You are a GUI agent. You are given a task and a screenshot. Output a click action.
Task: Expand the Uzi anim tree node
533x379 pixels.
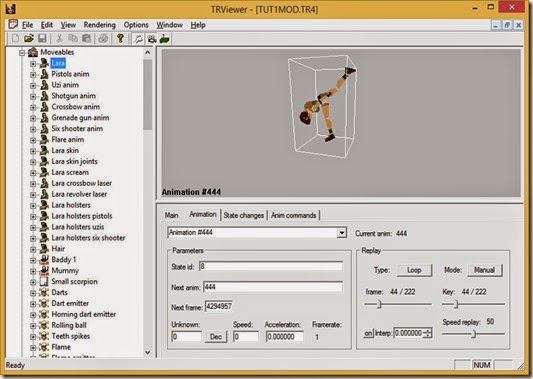pos(33,85)
